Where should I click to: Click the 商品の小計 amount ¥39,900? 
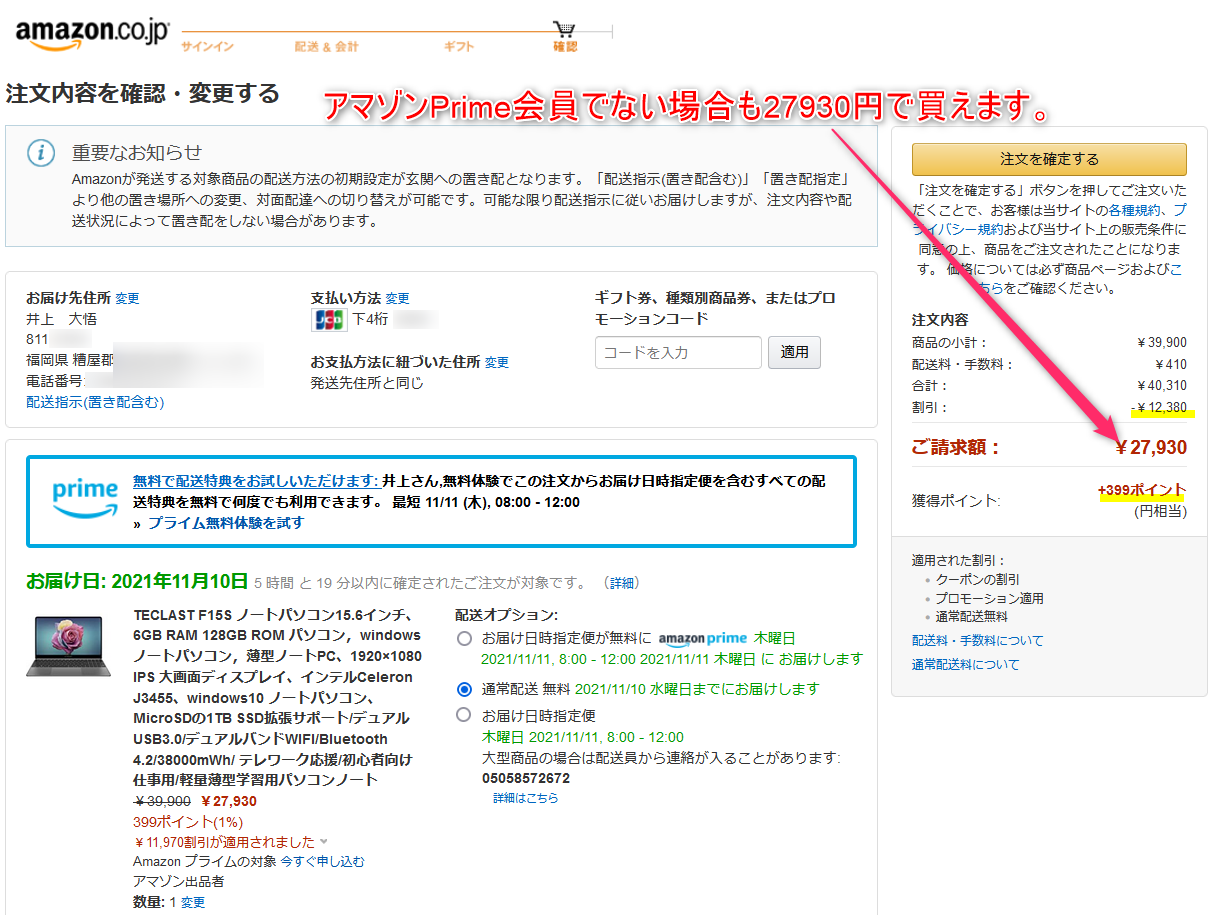1162,342
